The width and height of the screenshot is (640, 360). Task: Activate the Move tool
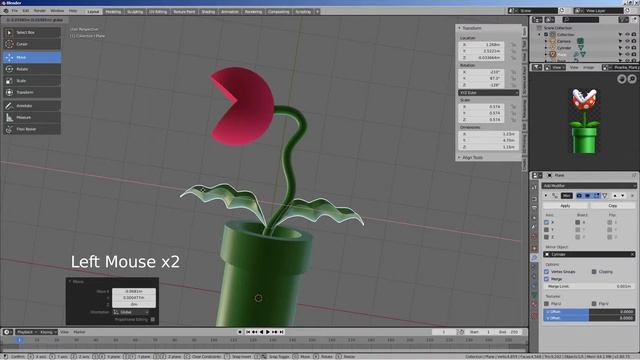(x=32, y=58)
